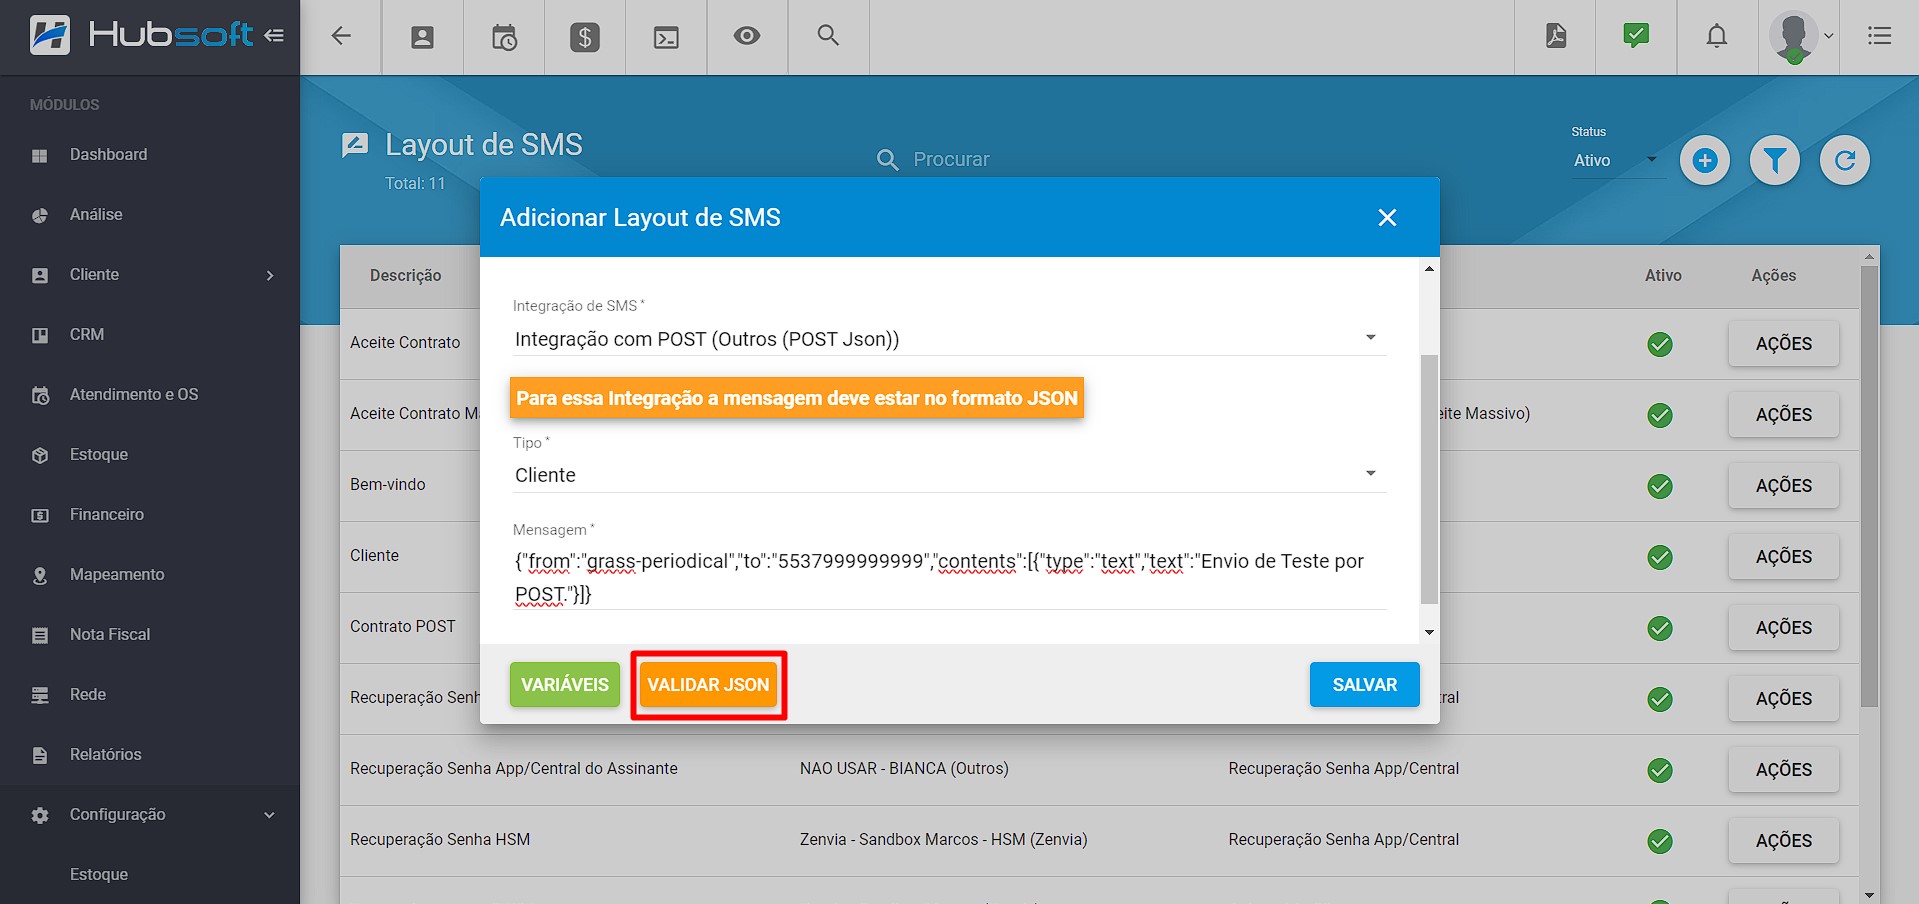This screenshot has height=904, width=1919.
Task: Open Tipo dropdown showing Cliente
Action: (949, 475)
